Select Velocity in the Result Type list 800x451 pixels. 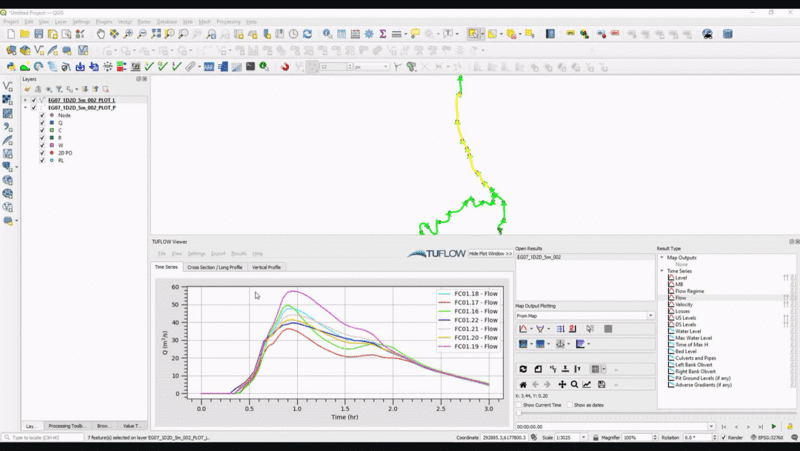tap(685, 304)
